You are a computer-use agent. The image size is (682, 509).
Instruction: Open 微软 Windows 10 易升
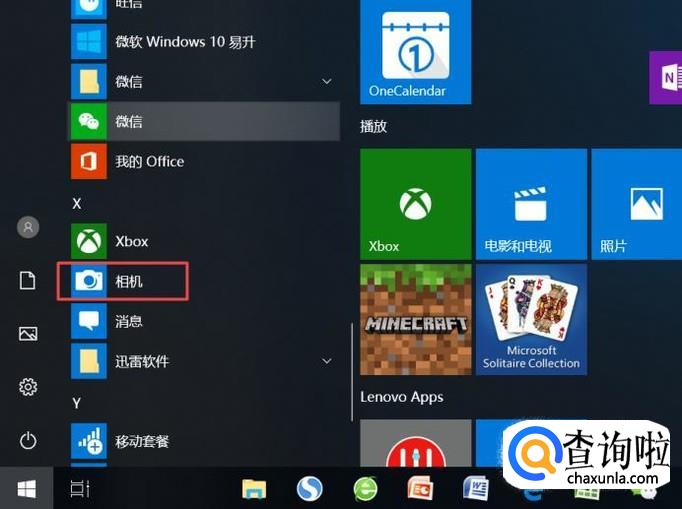[204, 41]
